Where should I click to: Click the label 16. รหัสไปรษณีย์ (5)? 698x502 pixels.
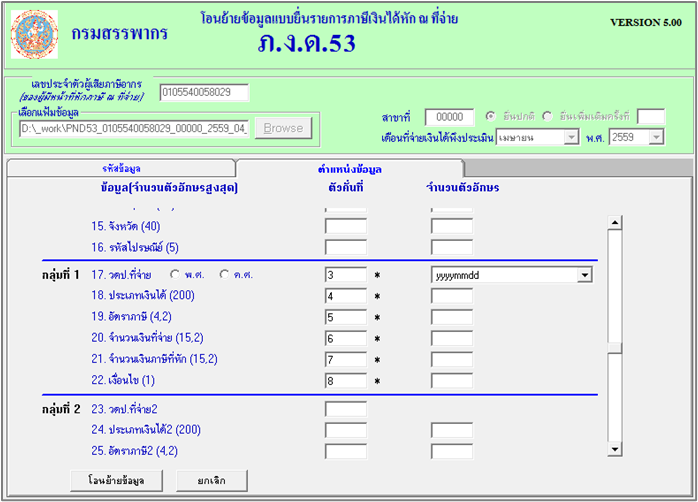coord(135,247)
